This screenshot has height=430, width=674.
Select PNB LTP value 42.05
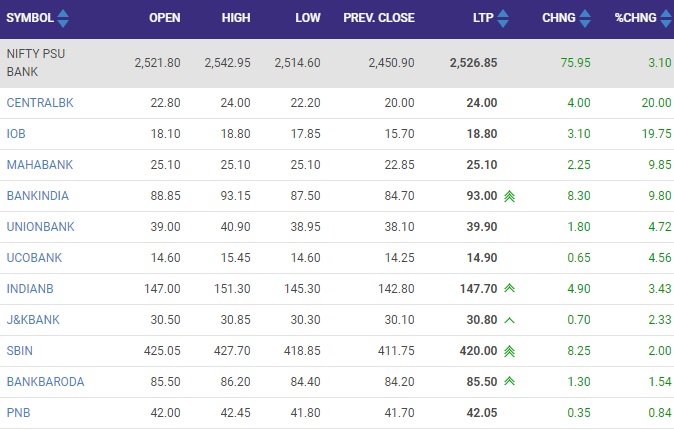(482, 412)
